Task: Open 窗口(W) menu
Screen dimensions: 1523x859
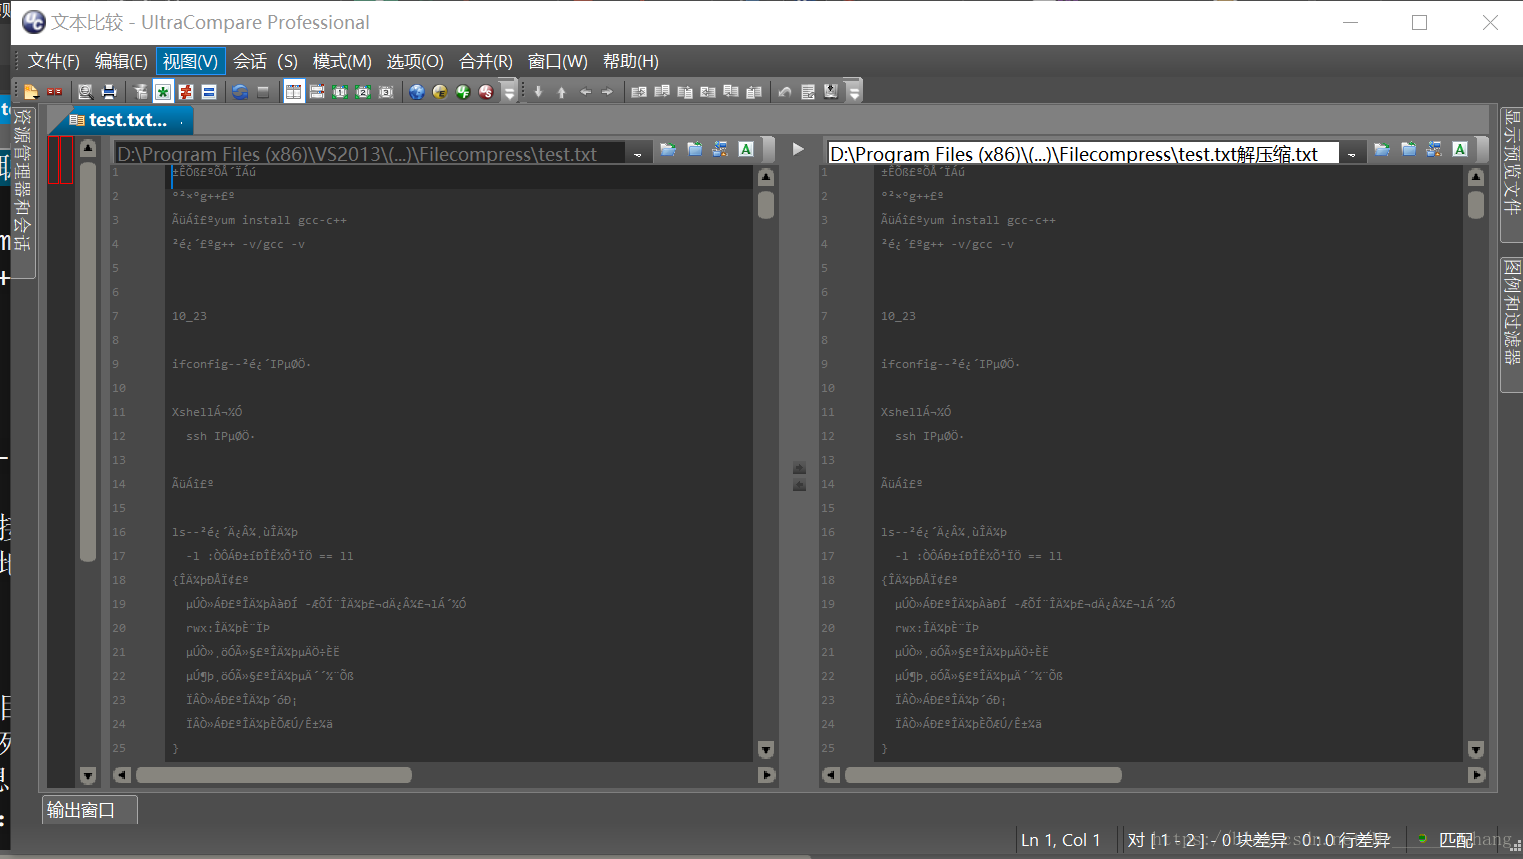Action: coord(557,62)
